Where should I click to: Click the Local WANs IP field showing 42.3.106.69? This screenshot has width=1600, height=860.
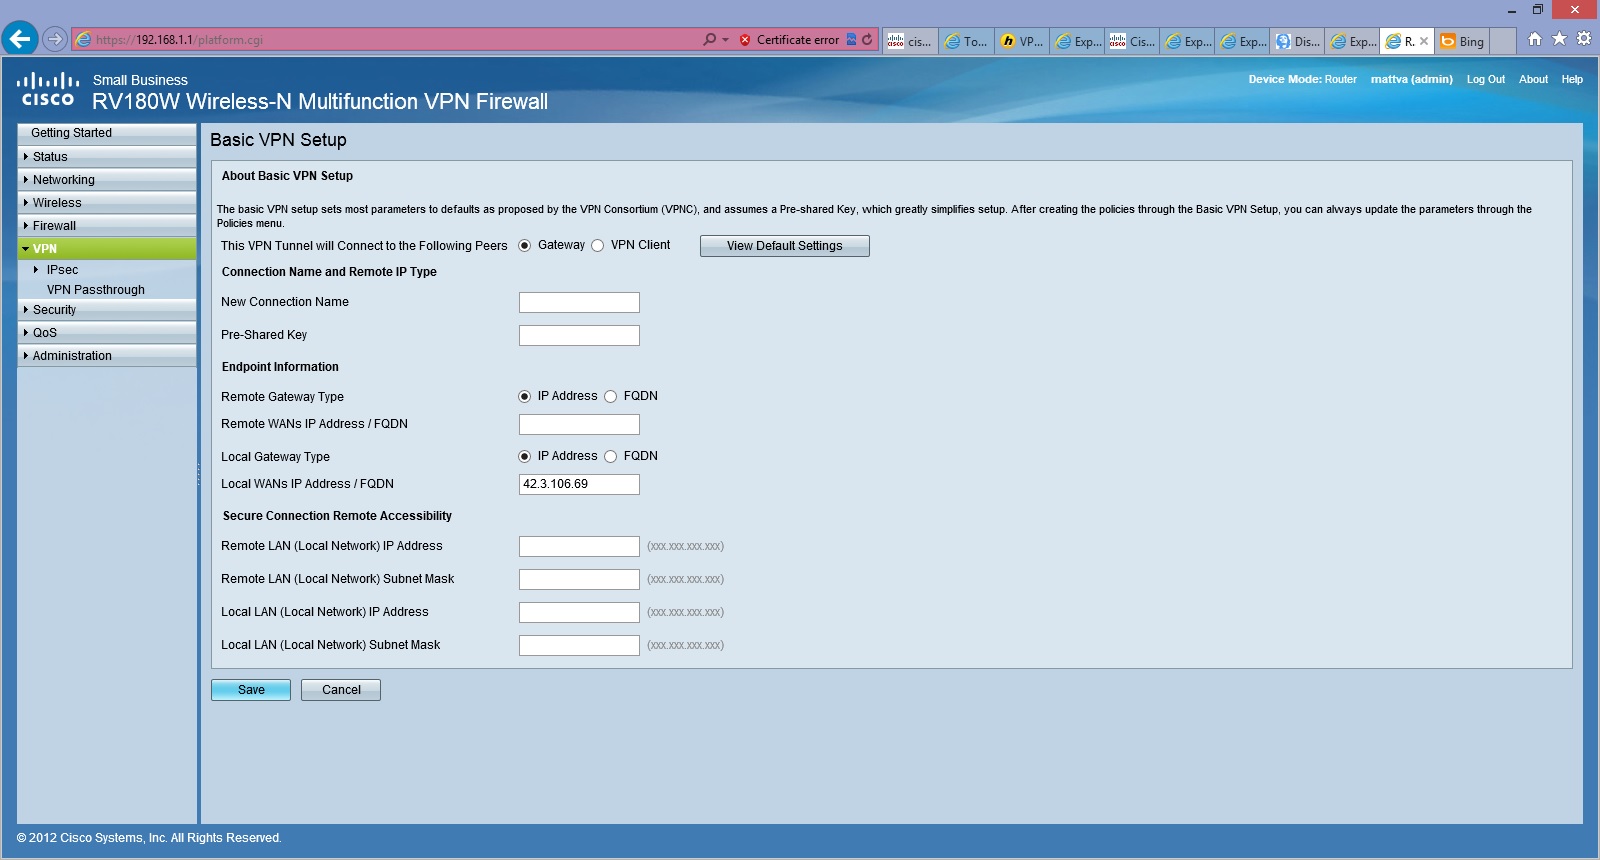coord(579,484)
